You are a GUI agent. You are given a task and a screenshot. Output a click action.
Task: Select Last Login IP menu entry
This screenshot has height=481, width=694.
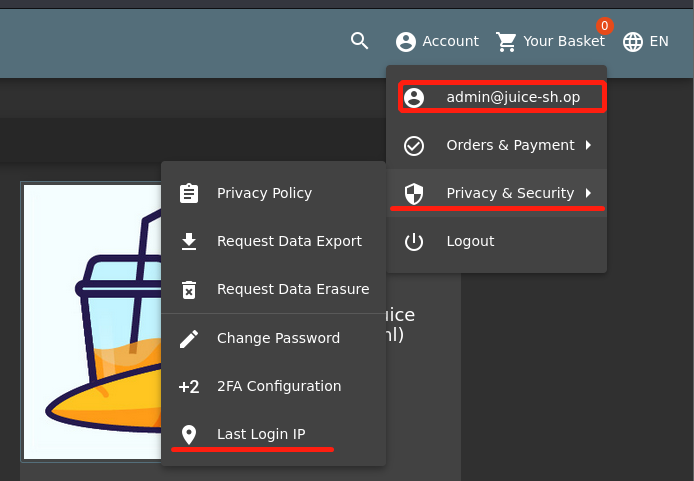tap(261, 434)
